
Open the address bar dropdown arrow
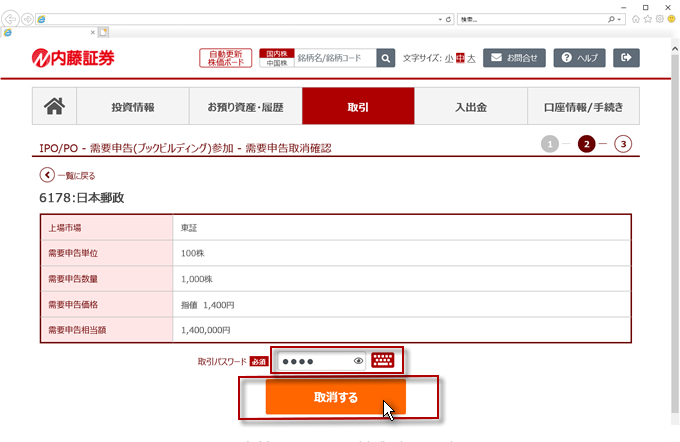click(440, 20)
